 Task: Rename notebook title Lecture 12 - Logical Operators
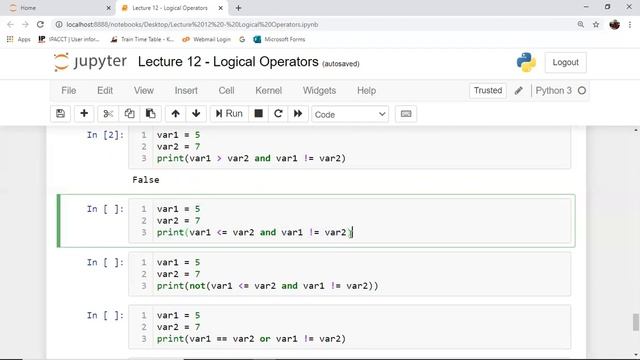[228, 62]
